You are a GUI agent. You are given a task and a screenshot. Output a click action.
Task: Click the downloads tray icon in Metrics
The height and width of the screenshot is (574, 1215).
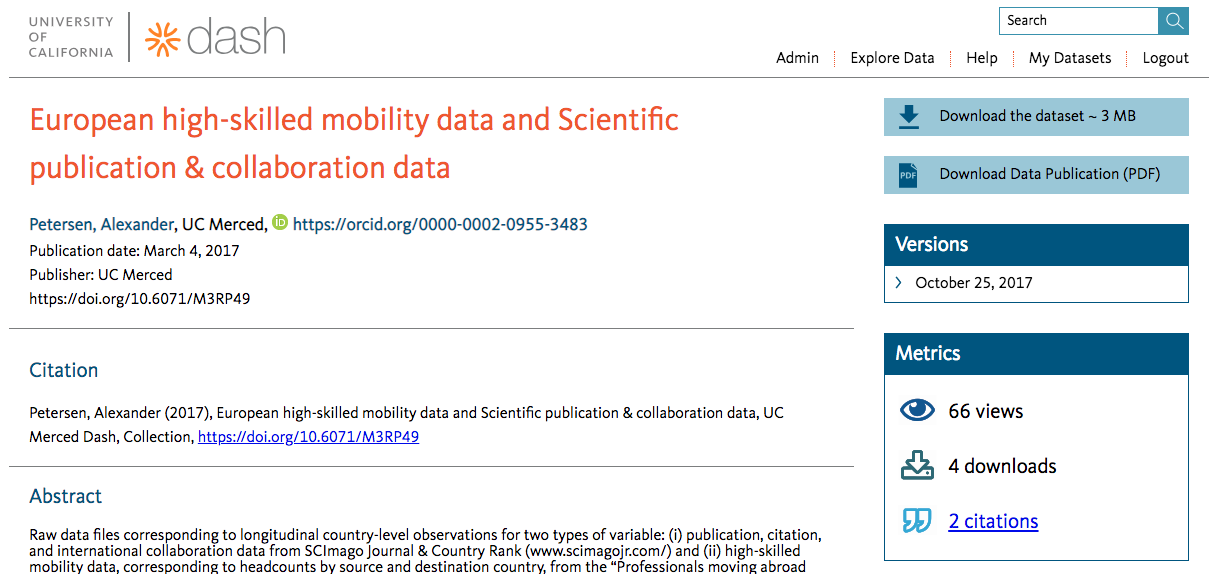click(x=917, y=466)
